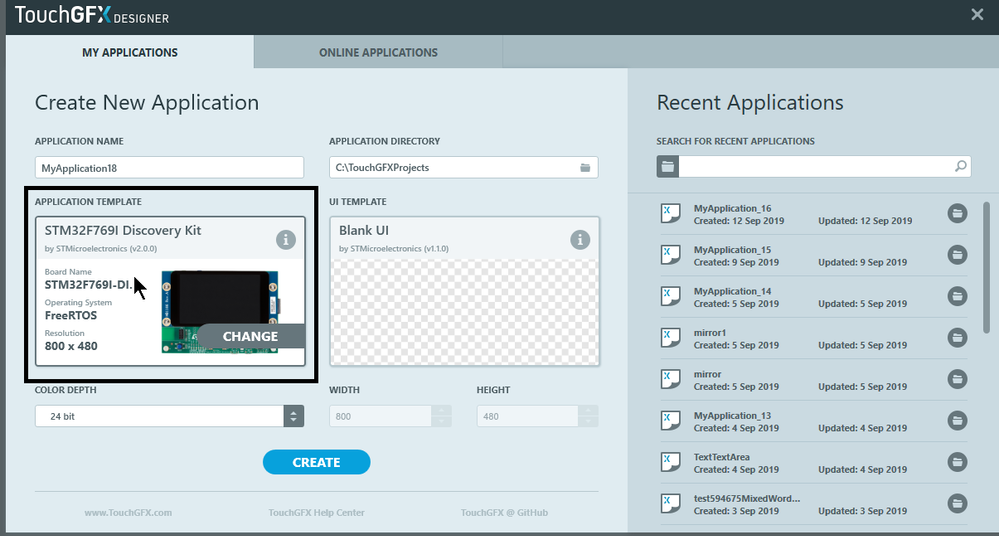Image resolution: width=999 pixels, height=536 pixels.
Task: Click CHANGE on application template
Action: pos(250,337)
